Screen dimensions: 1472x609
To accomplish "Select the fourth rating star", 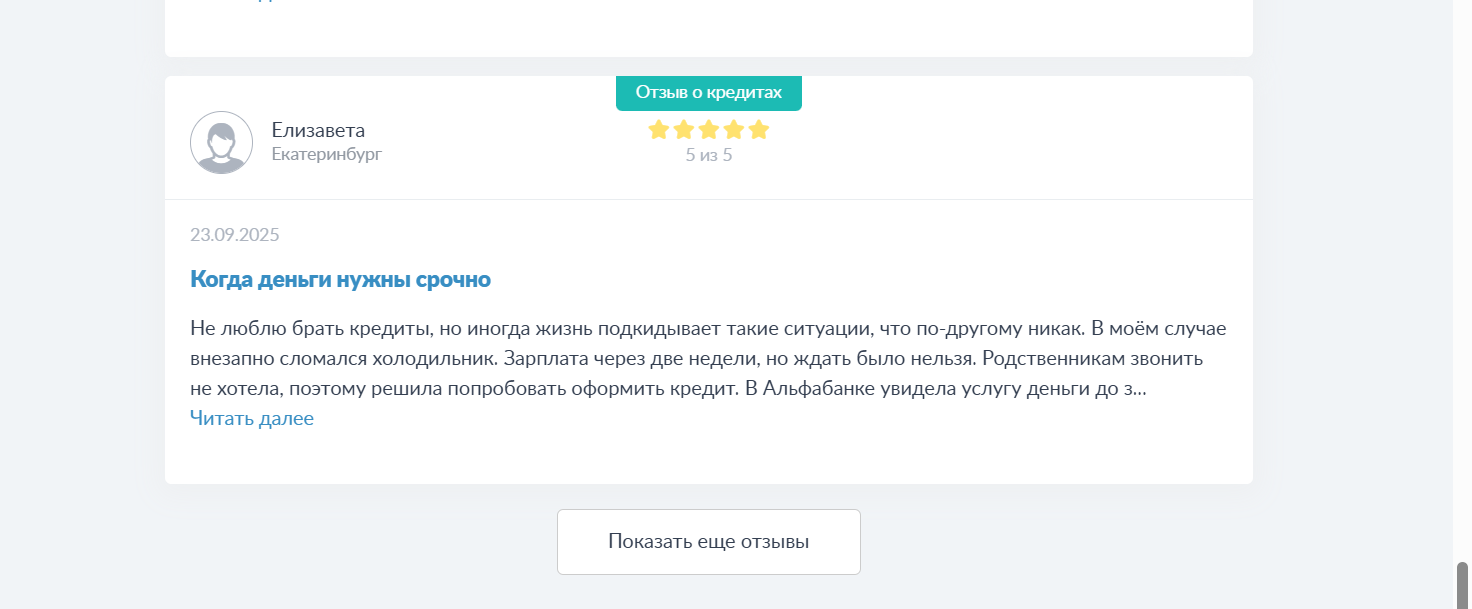I will click(734, 130).
